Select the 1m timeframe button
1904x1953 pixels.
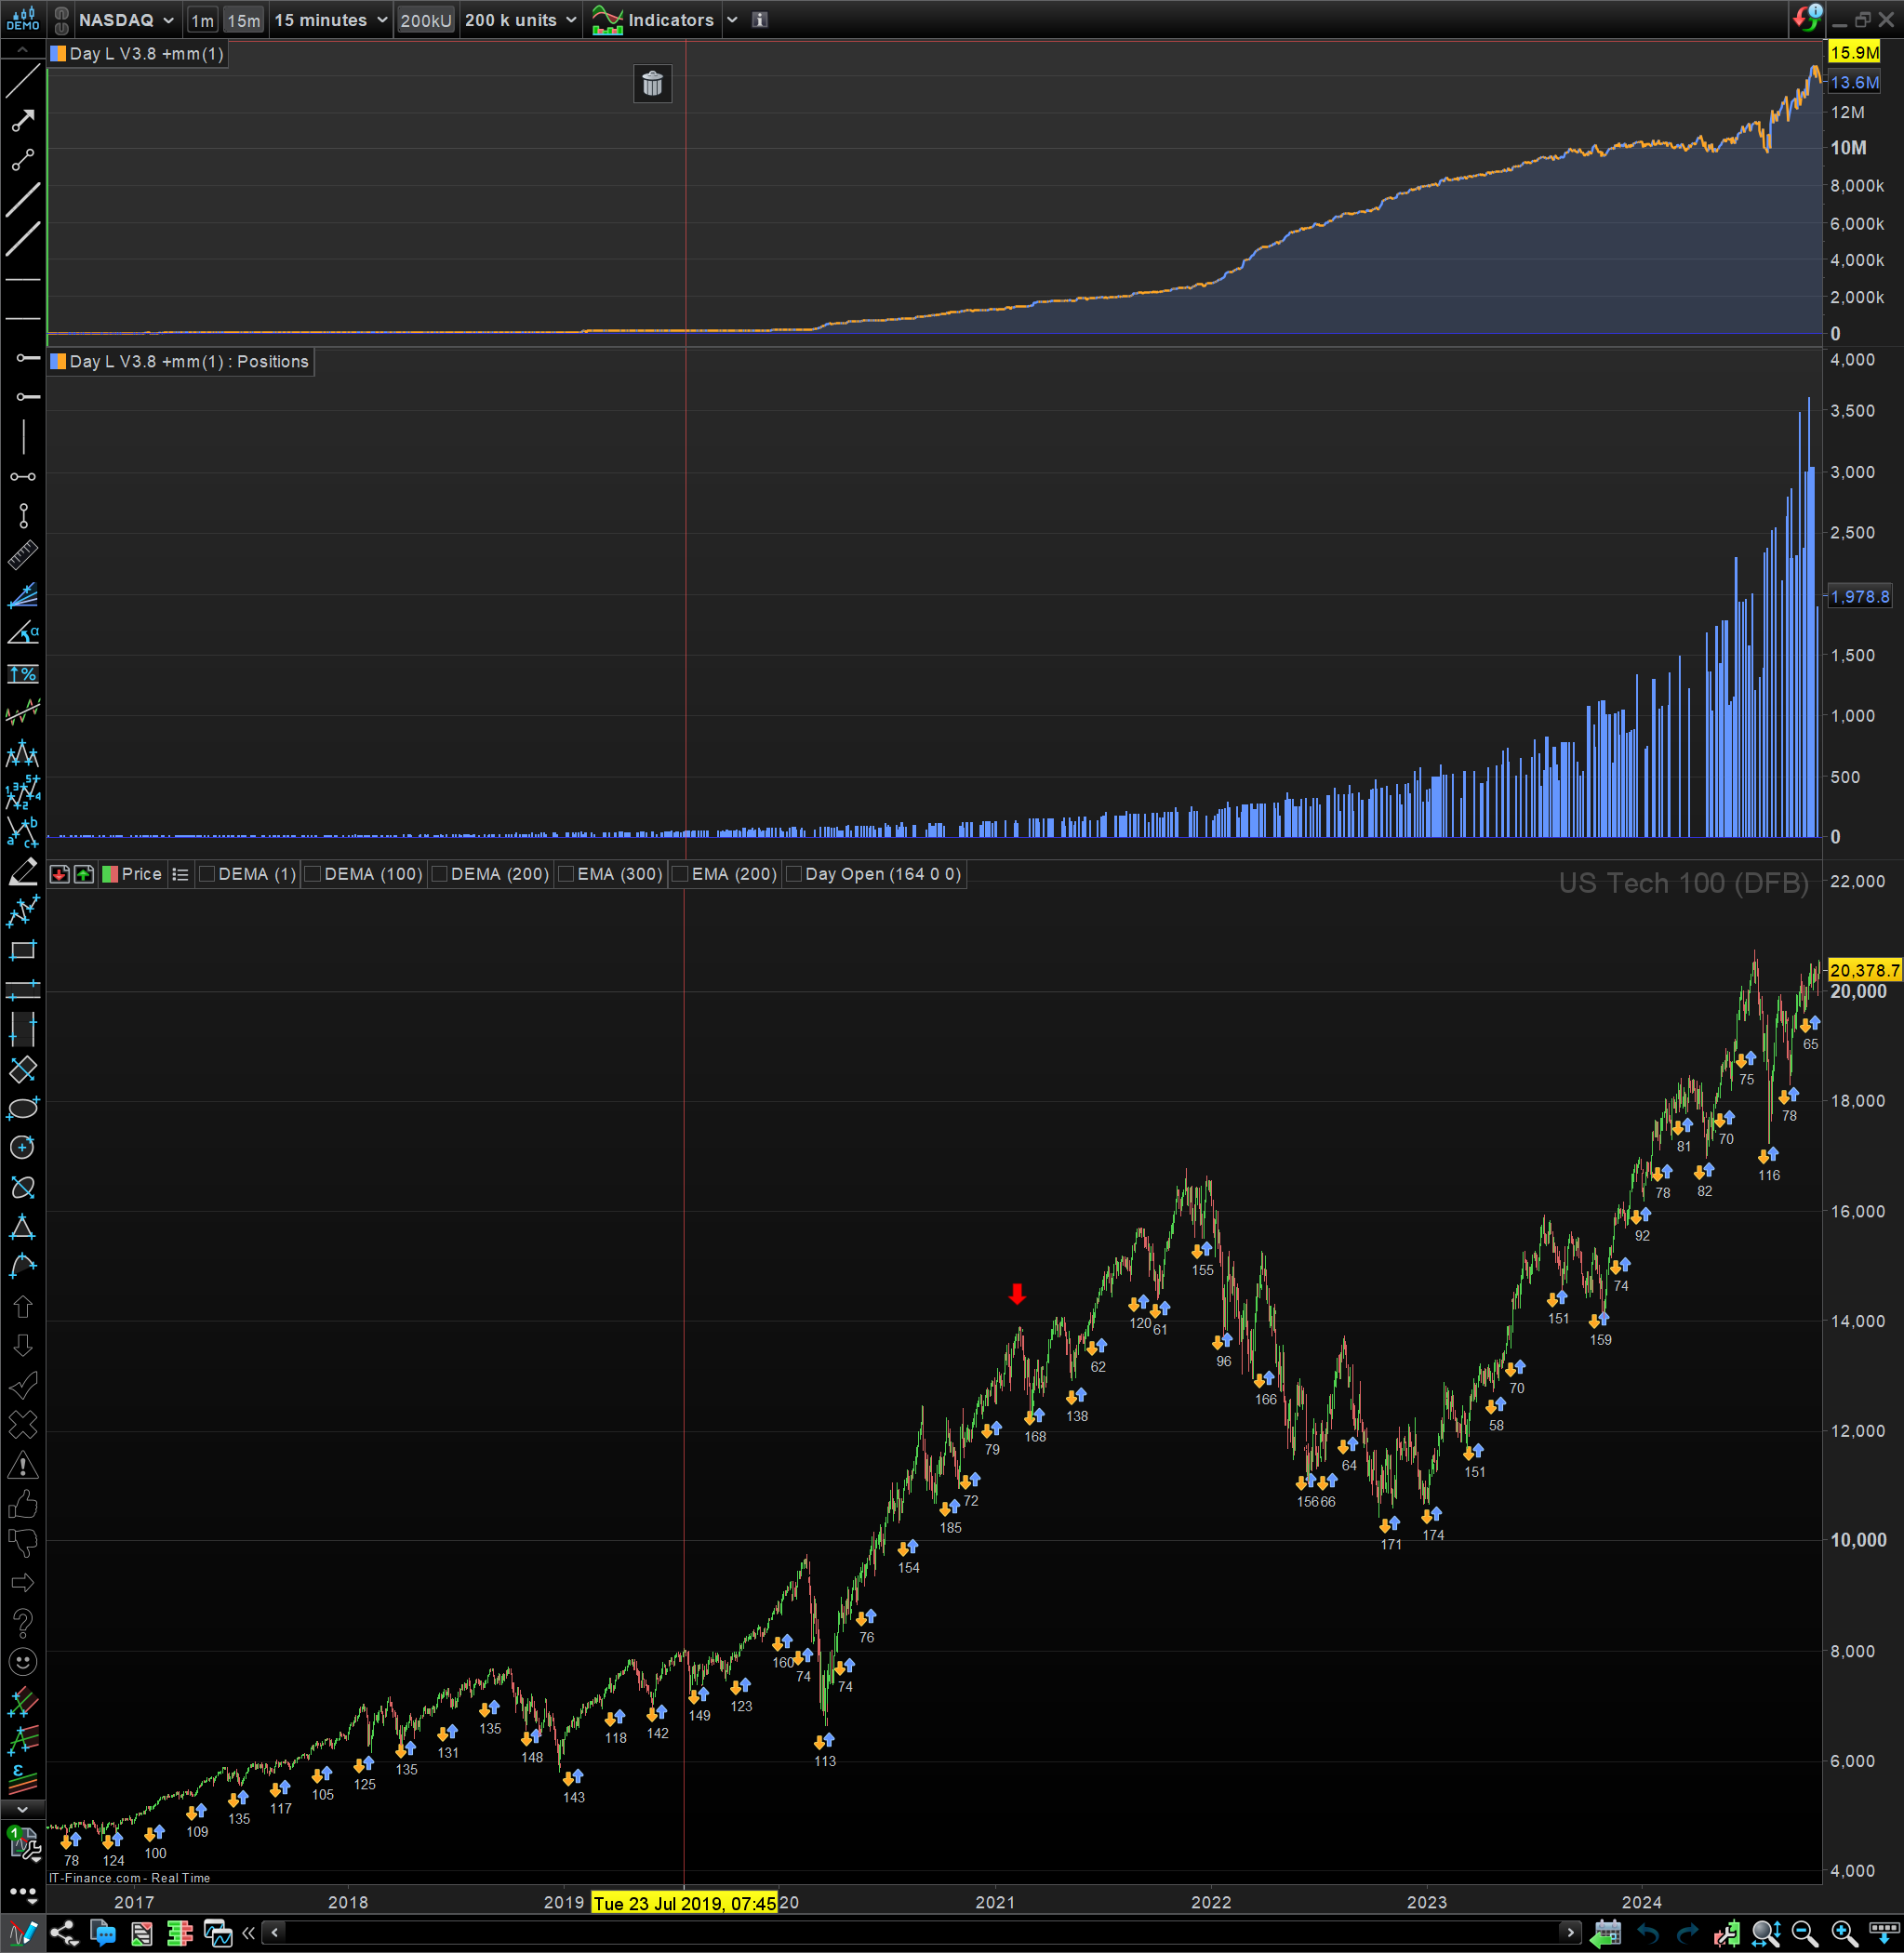click(x=202, y=20)
